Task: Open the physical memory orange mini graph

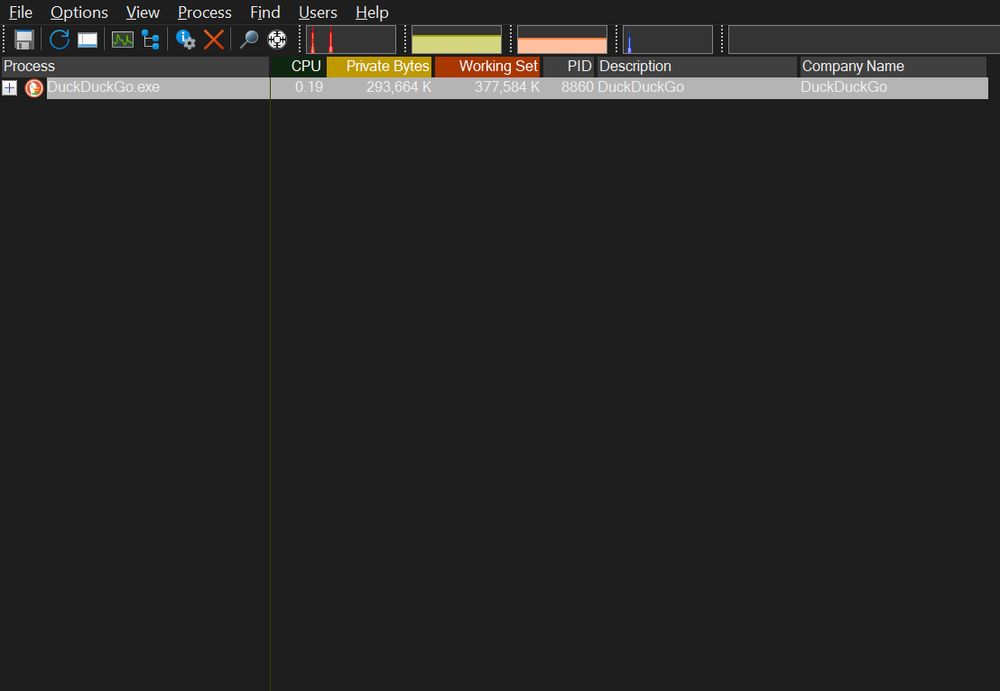Action: [562, 40]
